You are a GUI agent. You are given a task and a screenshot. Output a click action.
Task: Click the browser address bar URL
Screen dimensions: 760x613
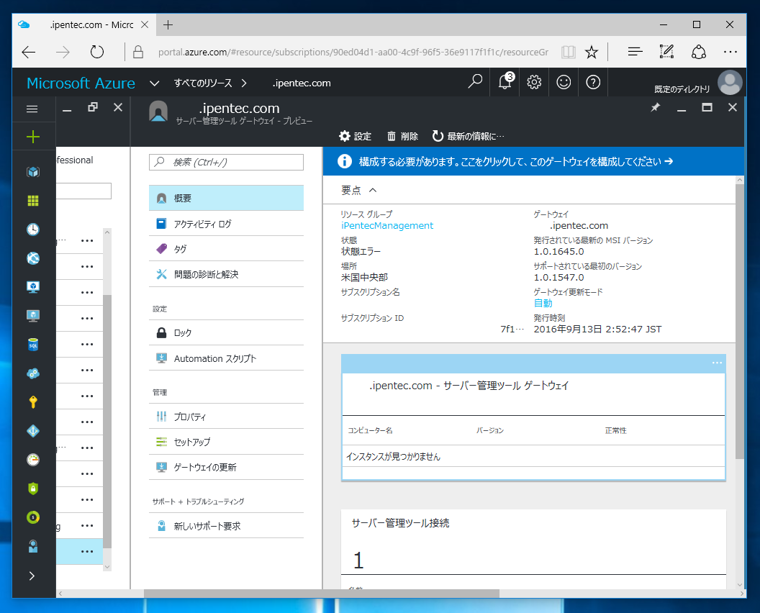[353, 52]
